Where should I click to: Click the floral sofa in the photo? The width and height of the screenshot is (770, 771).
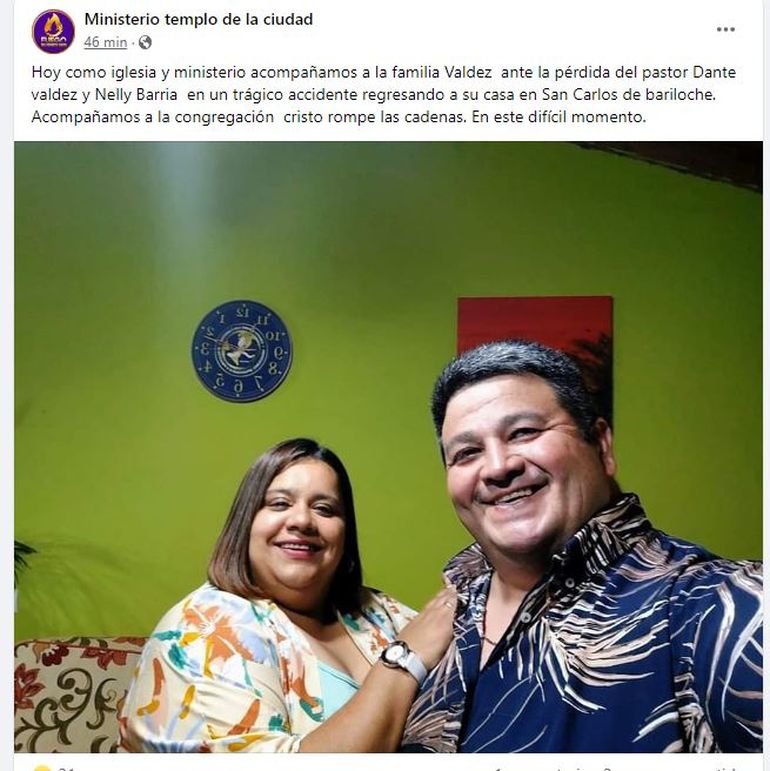click(x=74, y=694)
